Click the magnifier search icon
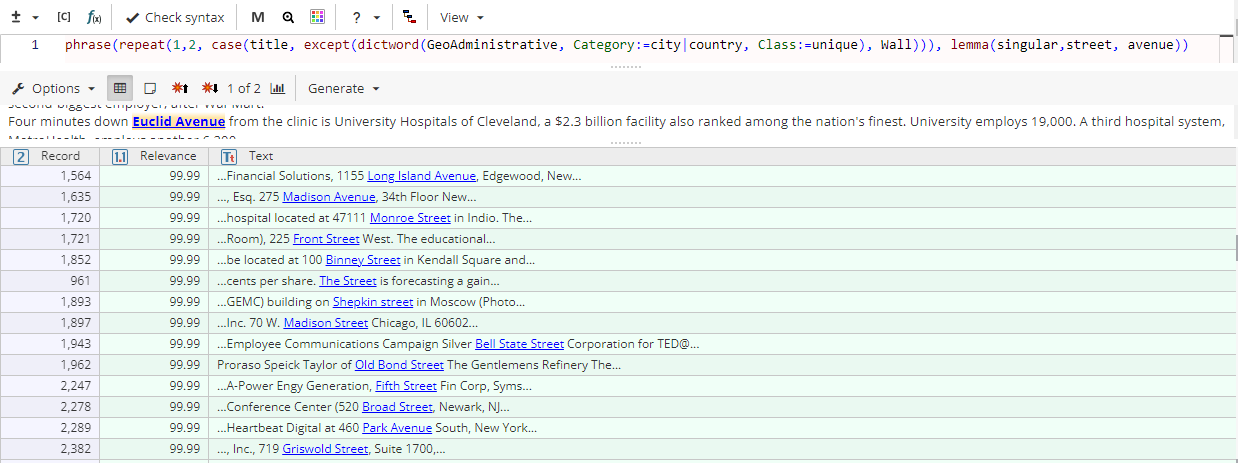 (288, 18)
